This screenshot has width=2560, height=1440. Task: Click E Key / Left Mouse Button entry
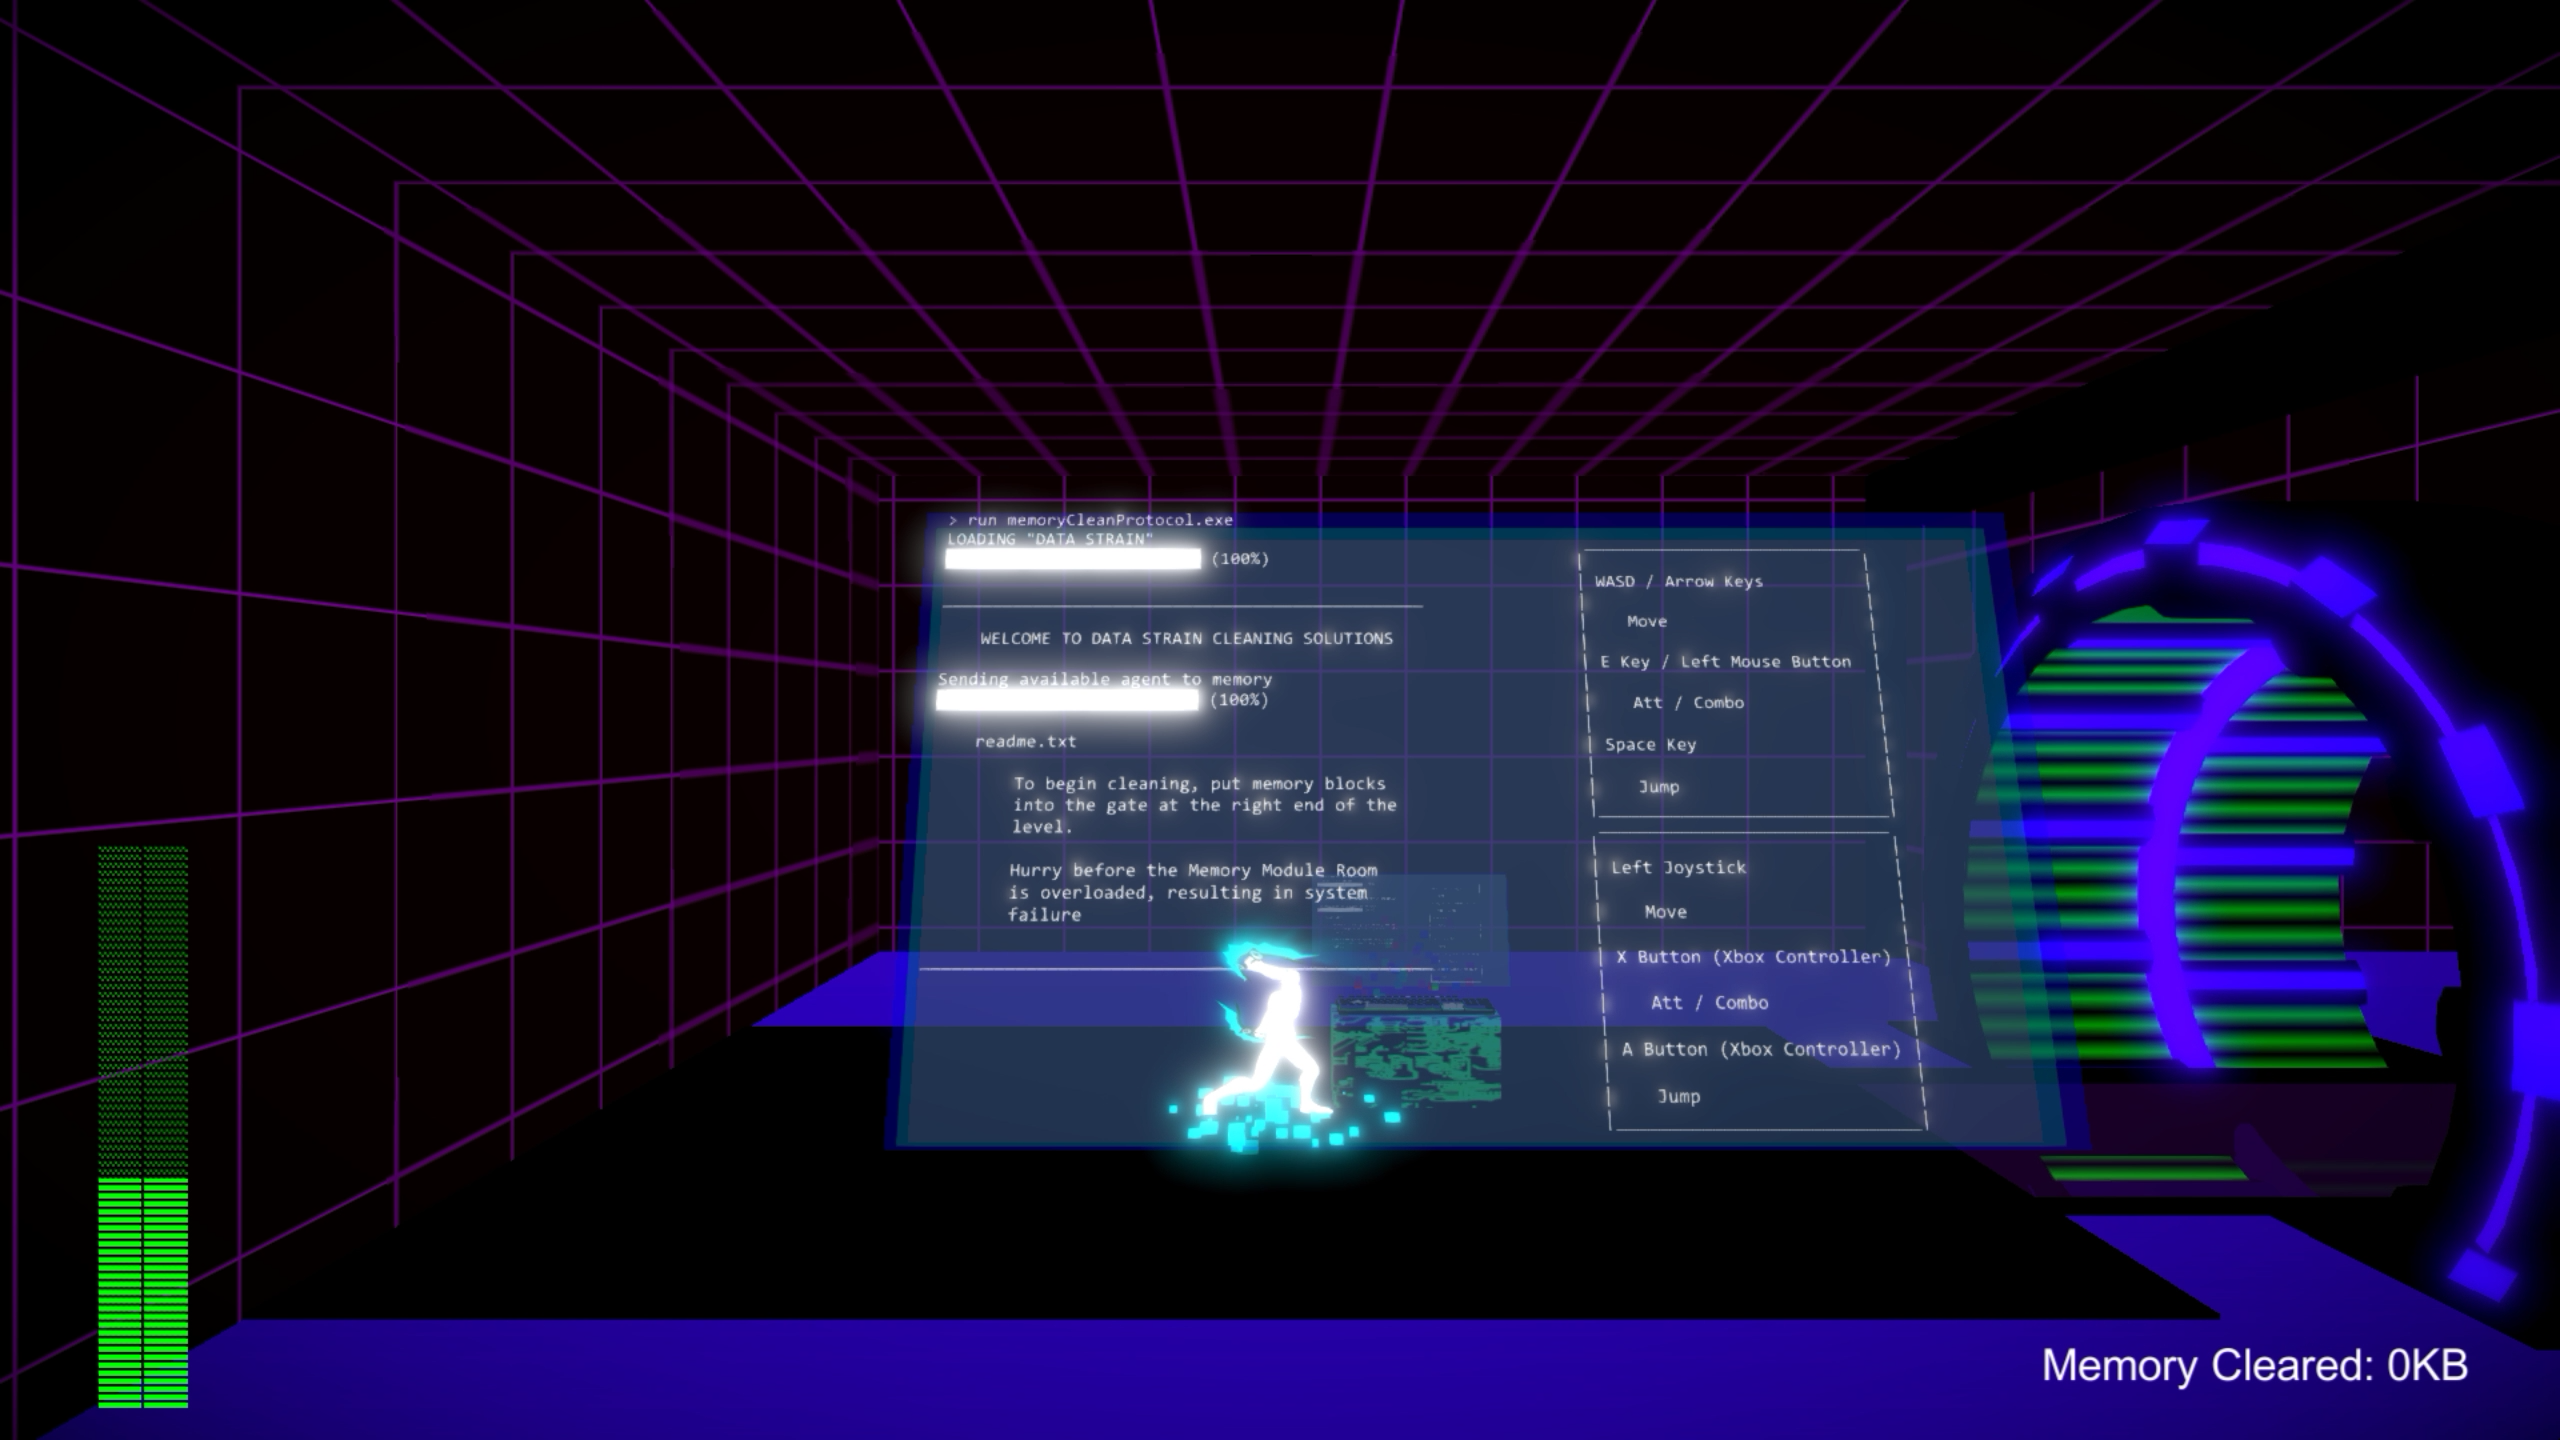1726,662
